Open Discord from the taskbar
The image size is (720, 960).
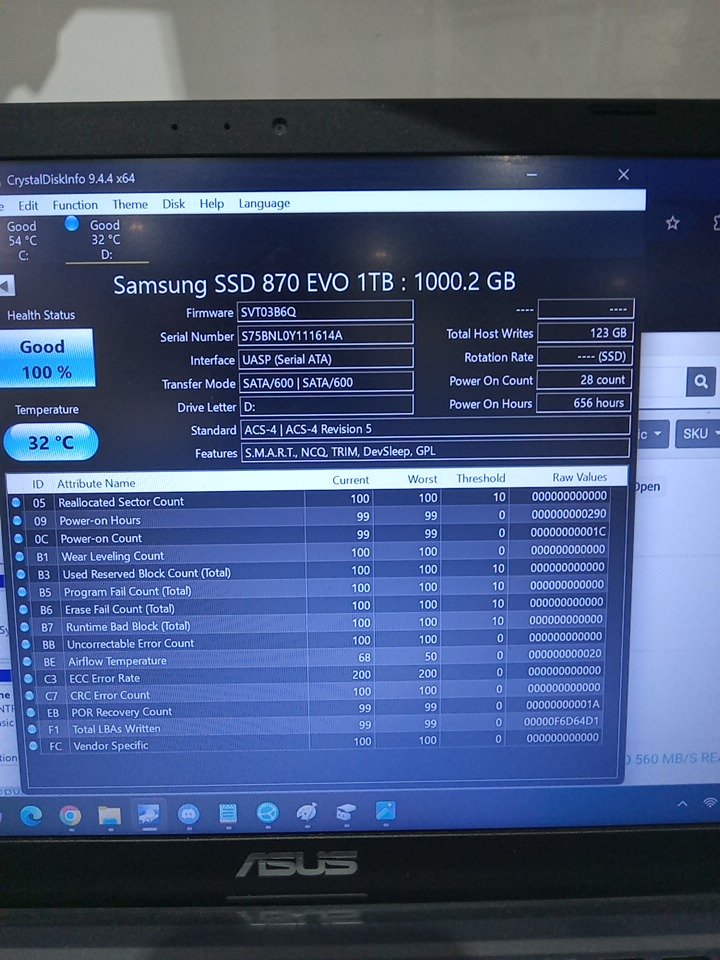(188, 814)
